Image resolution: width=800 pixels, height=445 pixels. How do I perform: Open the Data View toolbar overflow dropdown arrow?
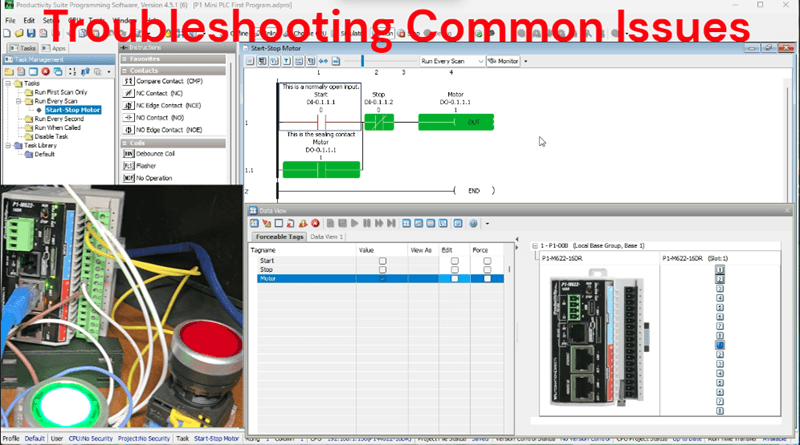[487, 224]
